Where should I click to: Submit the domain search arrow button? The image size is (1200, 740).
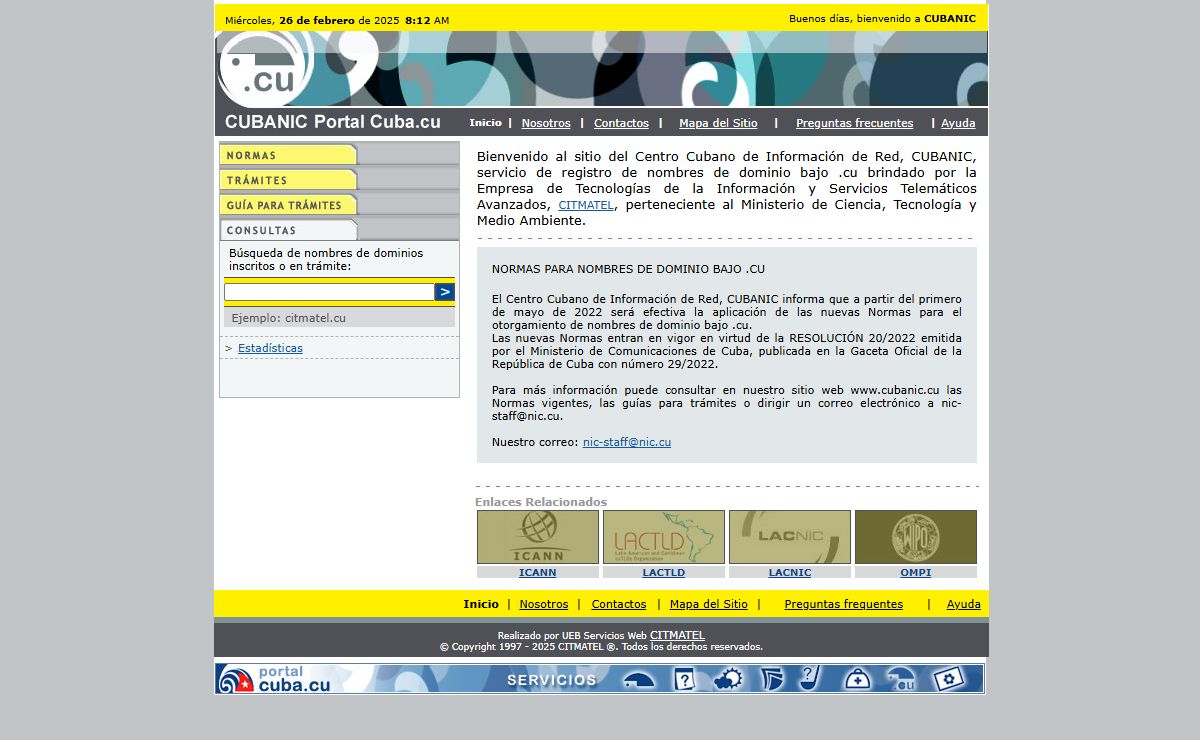[444, 292]
